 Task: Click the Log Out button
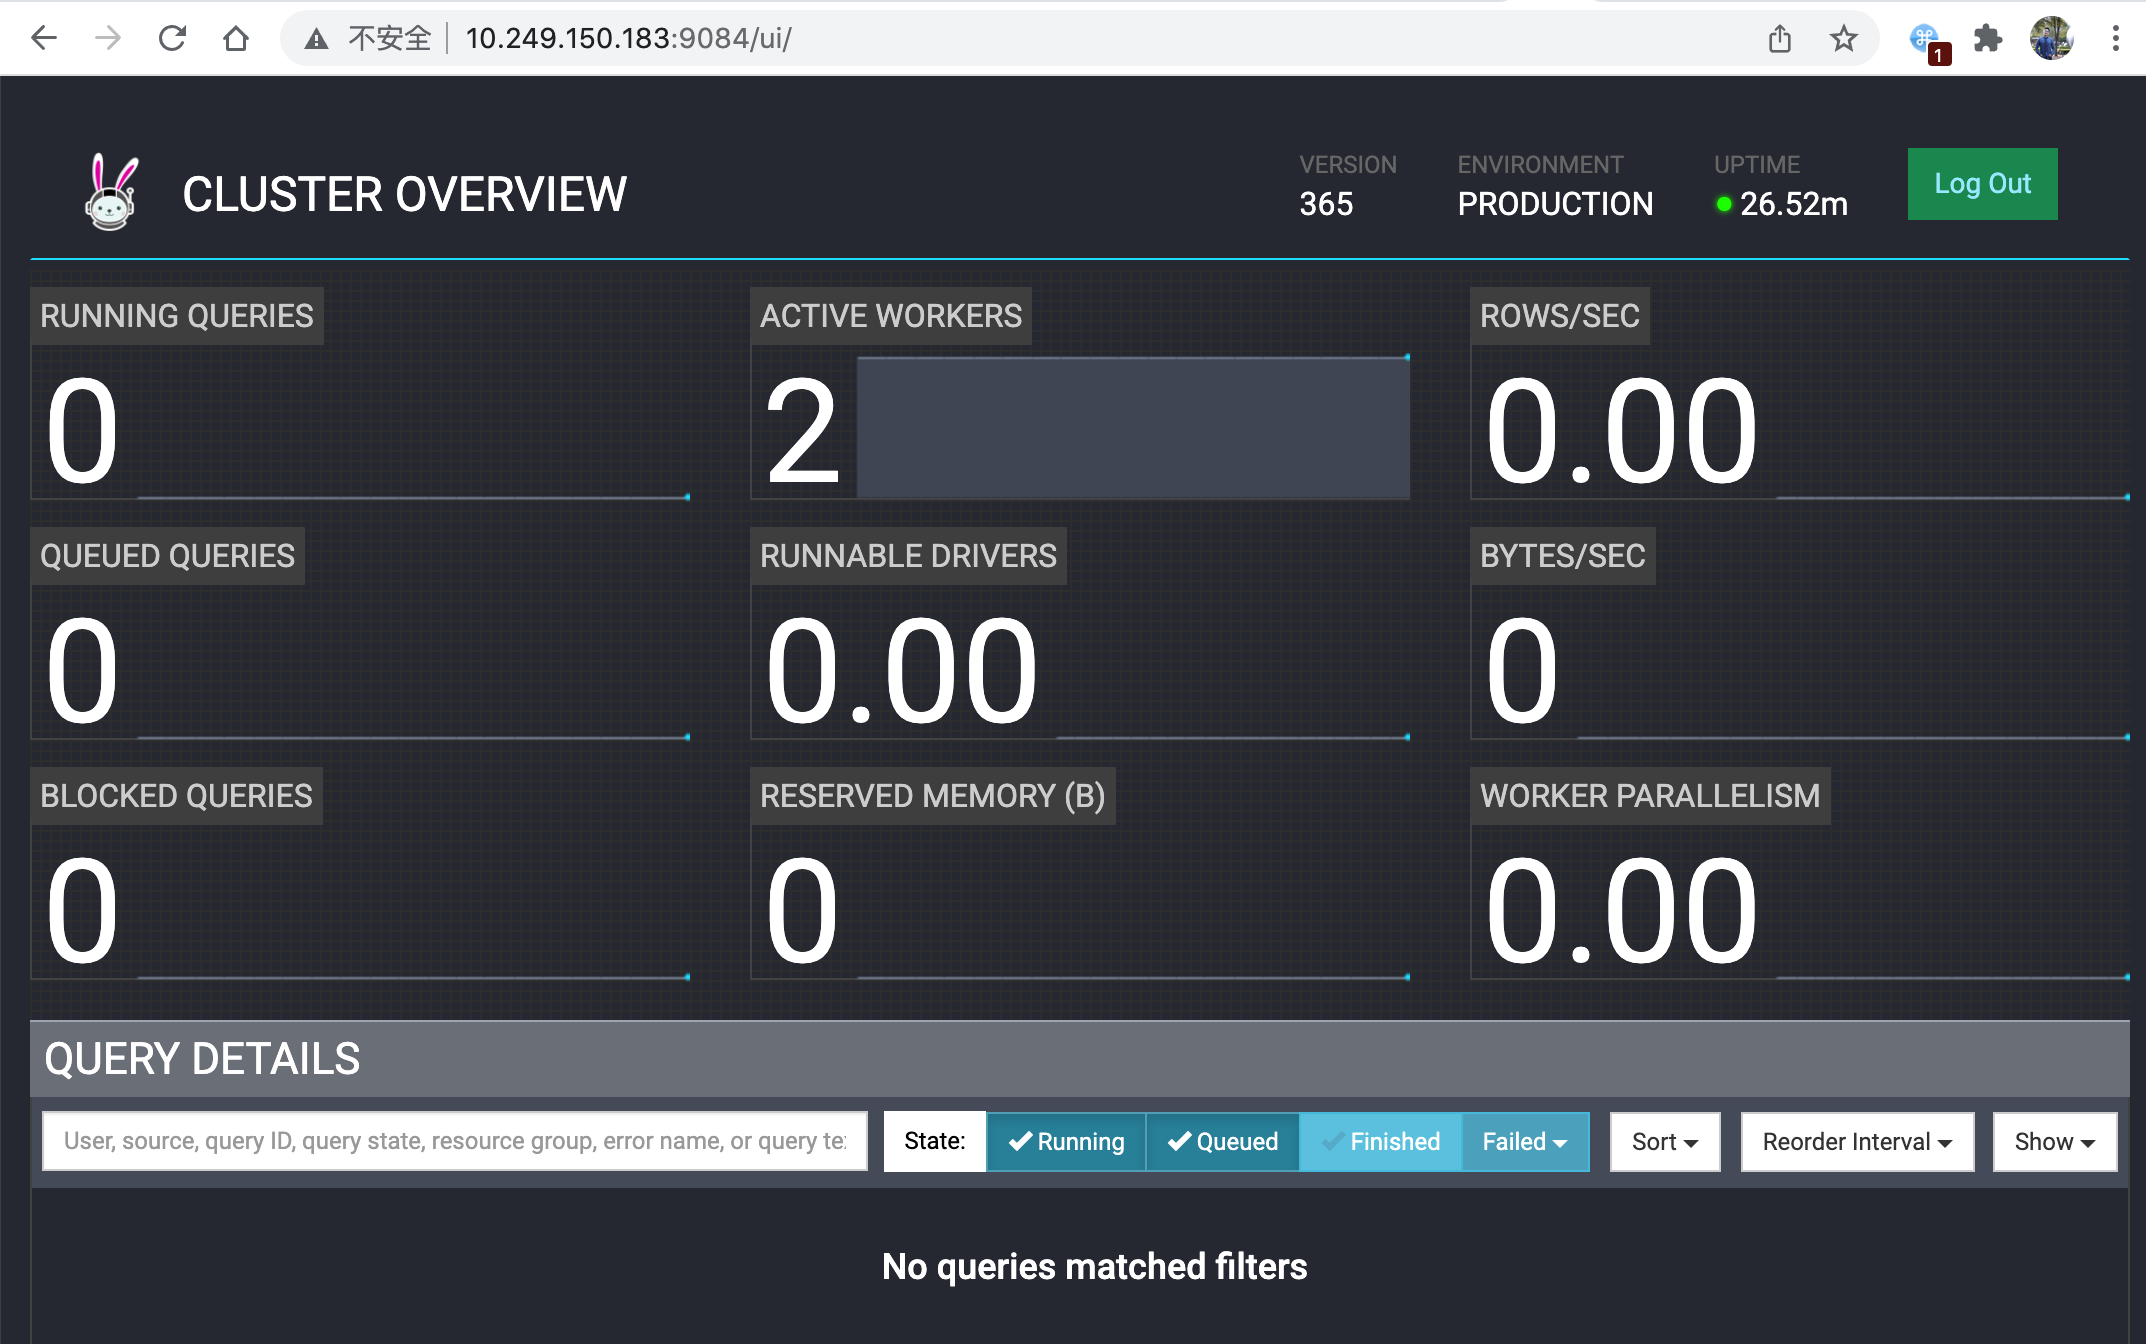[1981, 184]
